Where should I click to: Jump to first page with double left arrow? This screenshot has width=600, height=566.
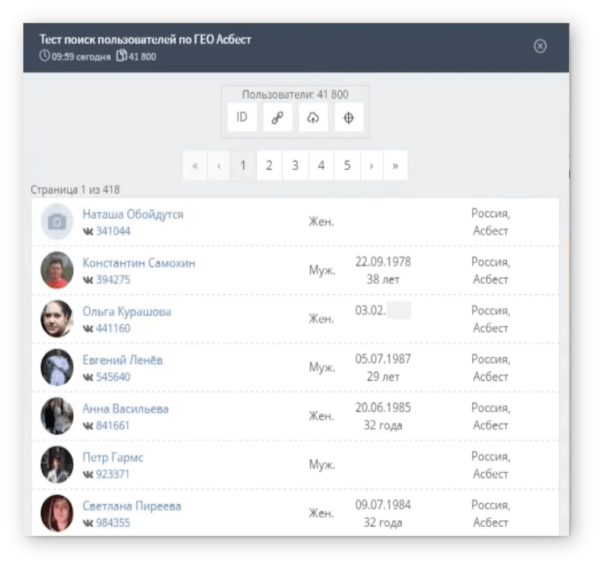195,166
